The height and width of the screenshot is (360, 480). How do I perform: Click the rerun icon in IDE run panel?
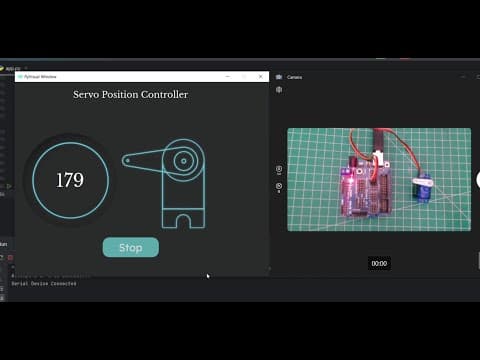click(x=2, y=257)
